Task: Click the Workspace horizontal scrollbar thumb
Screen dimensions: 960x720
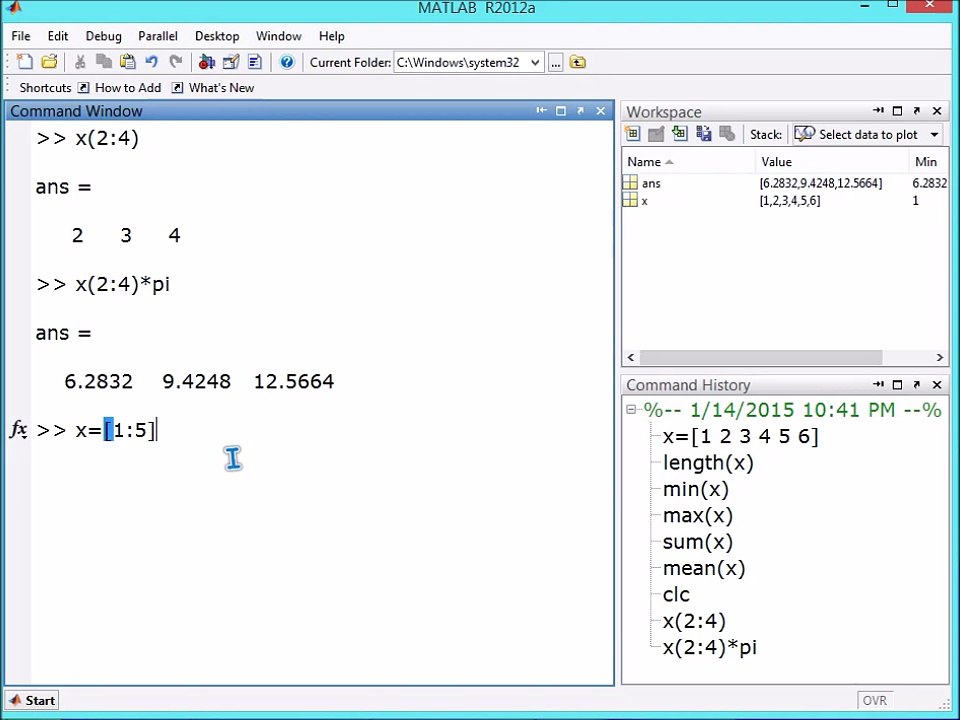Action: (x=761, y=357)
